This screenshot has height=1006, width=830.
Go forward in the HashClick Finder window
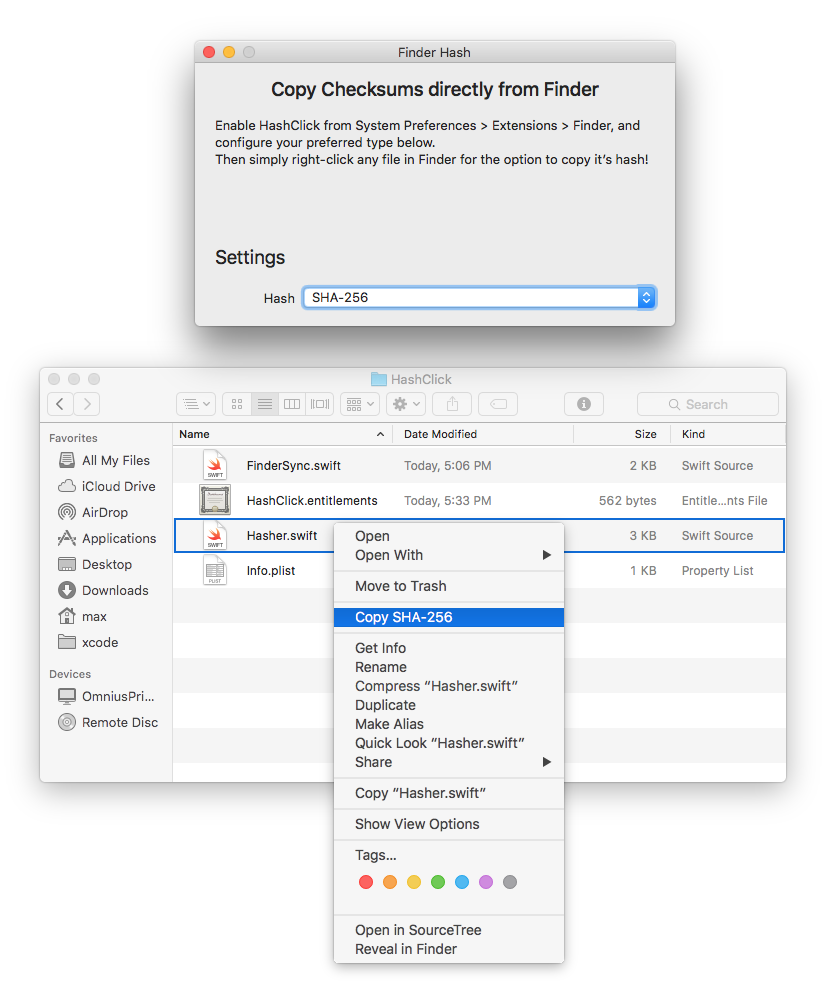point(87,404)
